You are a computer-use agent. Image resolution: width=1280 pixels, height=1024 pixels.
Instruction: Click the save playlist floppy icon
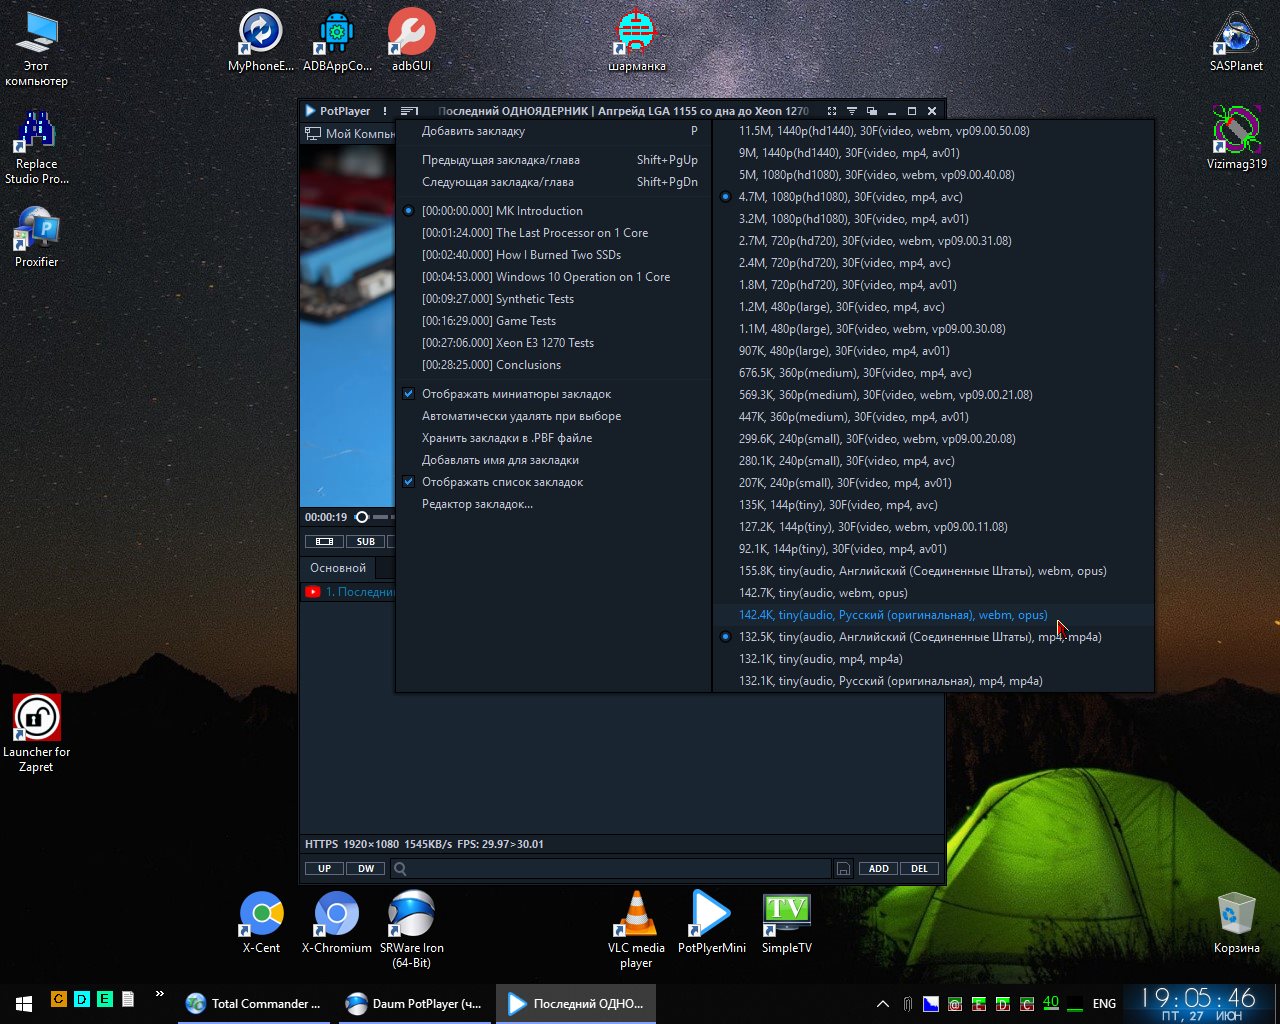pyautogui.click(x=844, y=869)
